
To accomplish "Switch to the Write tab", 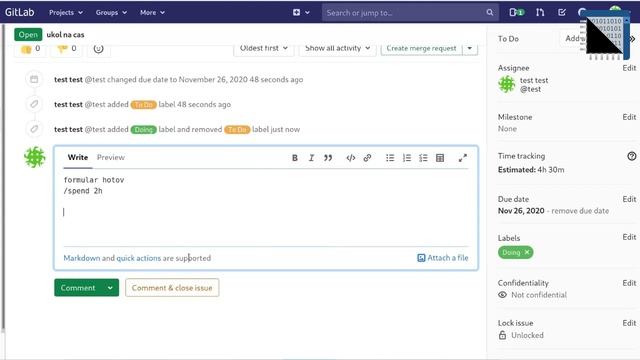I will (78, 157).
